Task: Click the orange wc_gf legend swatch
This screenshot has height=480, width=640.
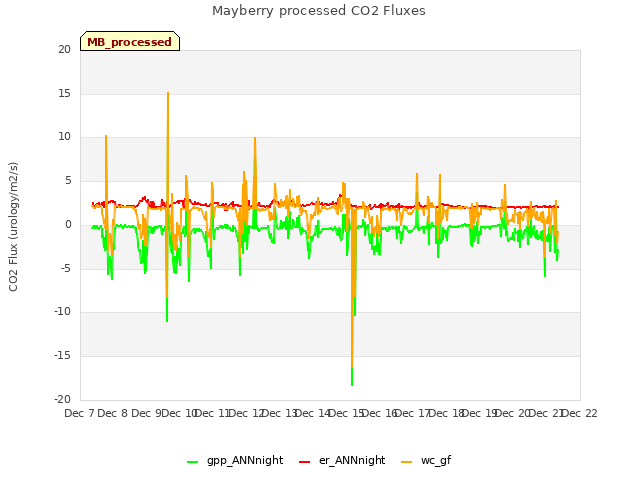Action: (x=407, y=462)
